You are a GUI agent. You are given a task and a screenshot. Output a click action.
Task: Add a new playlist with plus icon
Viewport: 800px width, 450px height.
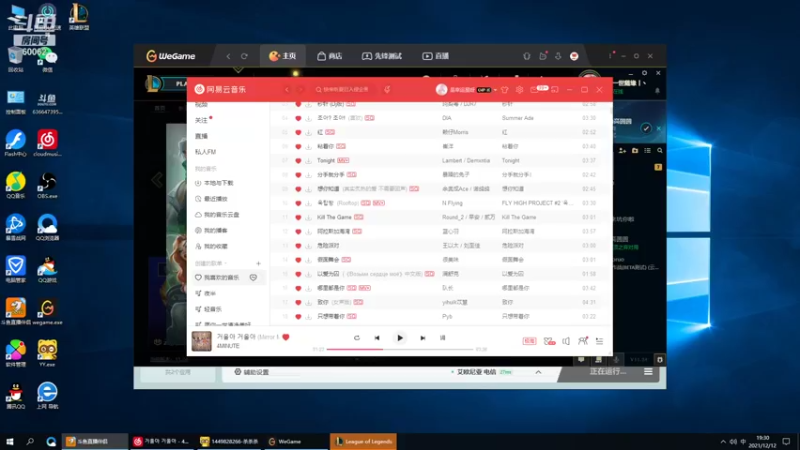[258, 263]
